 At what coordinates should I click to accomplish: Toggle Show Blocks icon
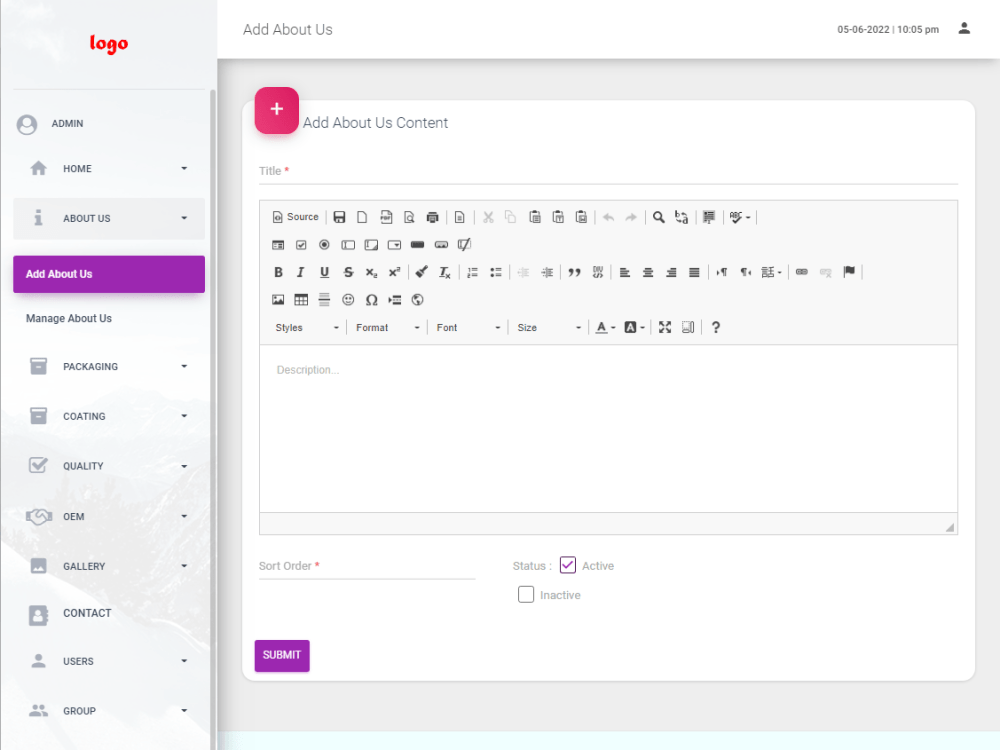click(688, 327)
